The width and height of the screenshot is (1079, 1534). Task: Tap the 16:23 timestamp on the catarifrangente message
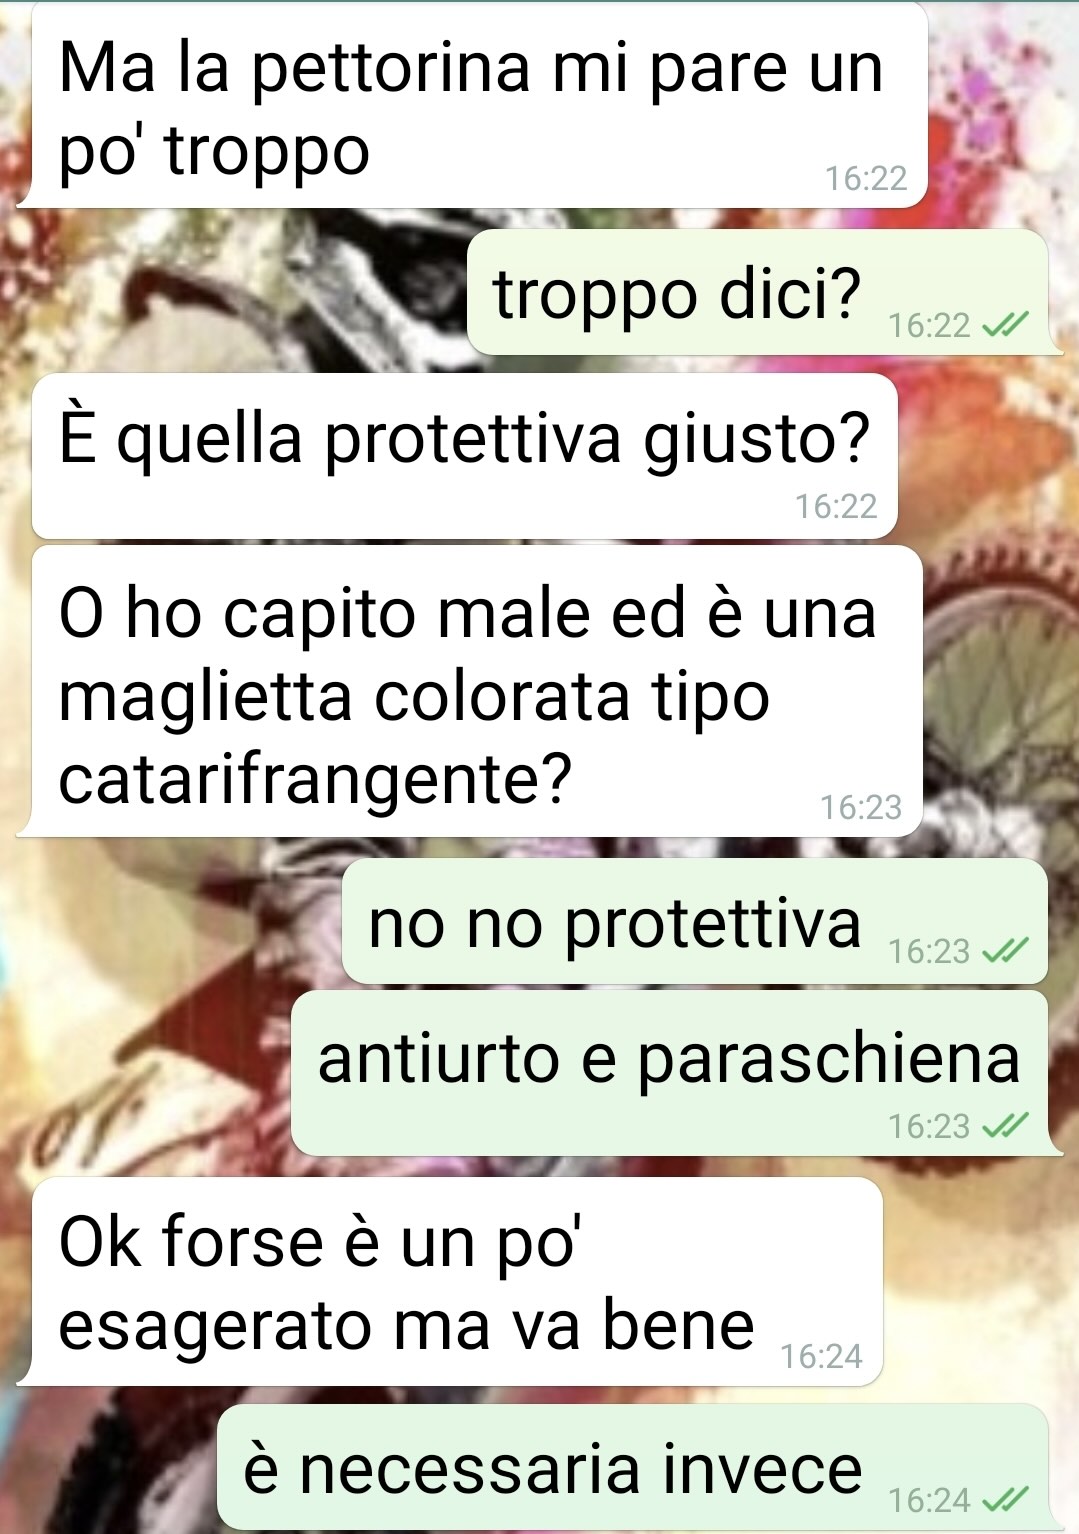861,807
